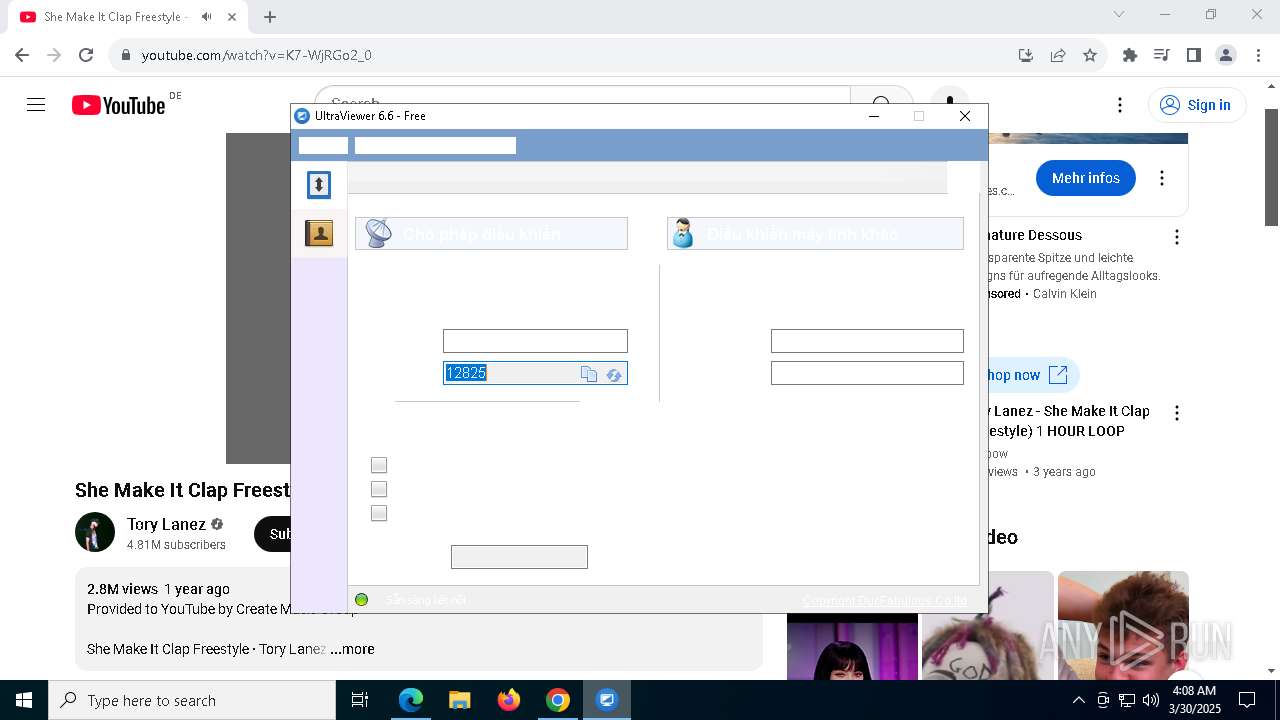
Task: Switch to the She Make It Clap tab
Action: tap(118, 17)
